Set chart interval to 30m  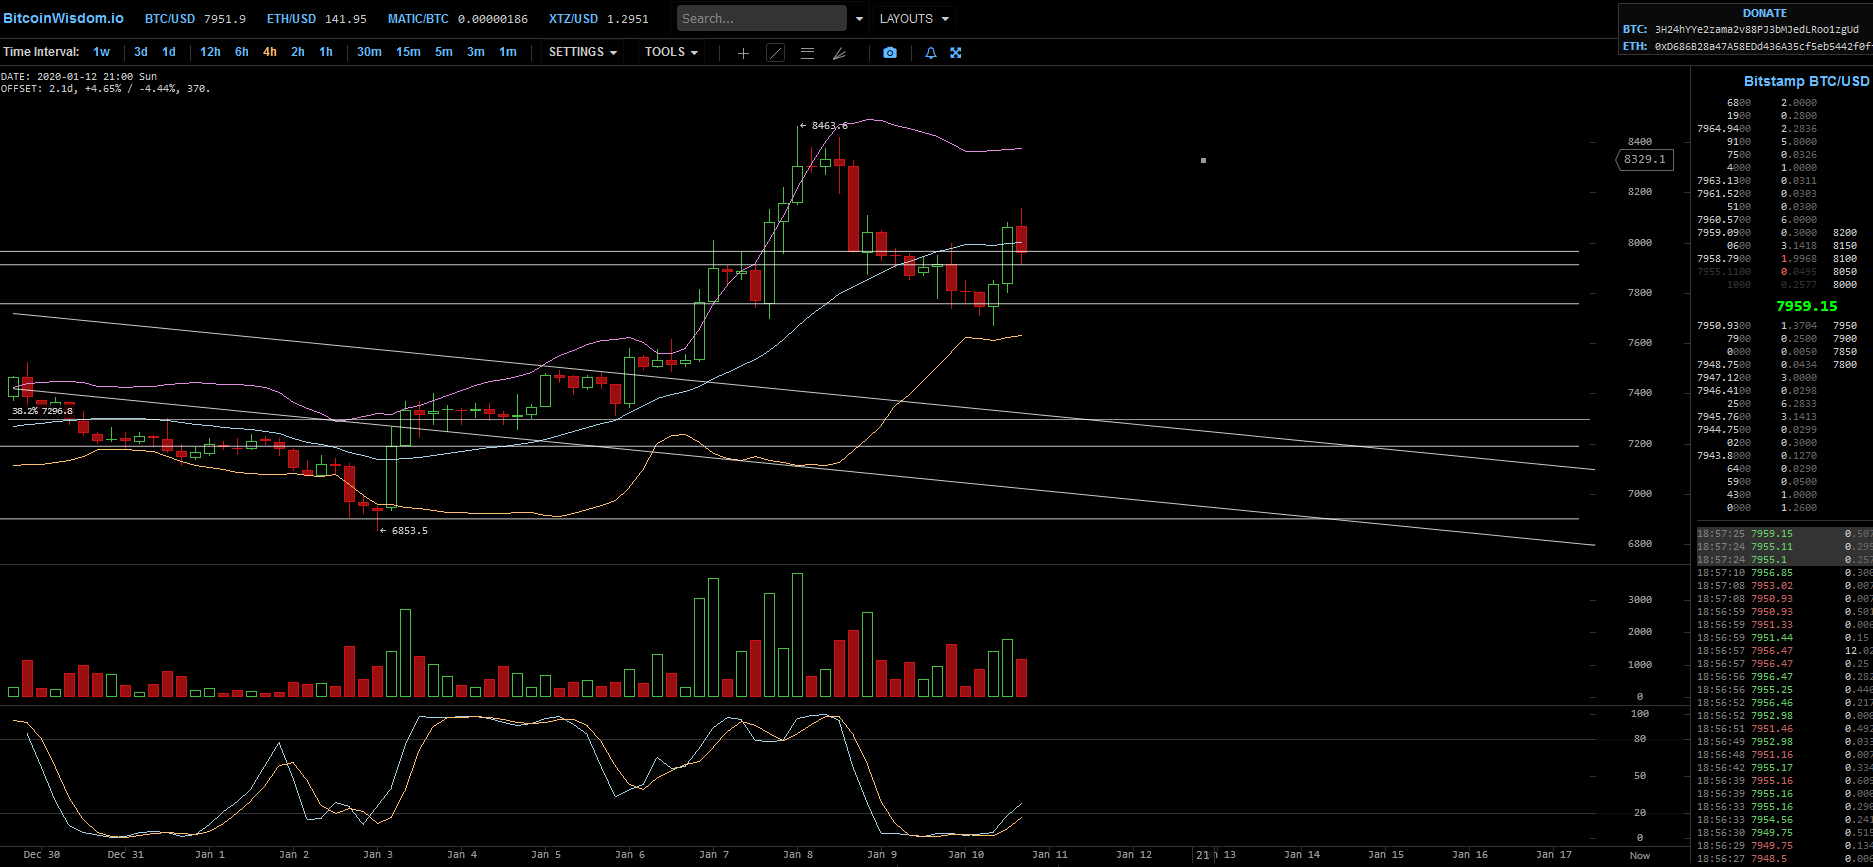tap(369, 52)
